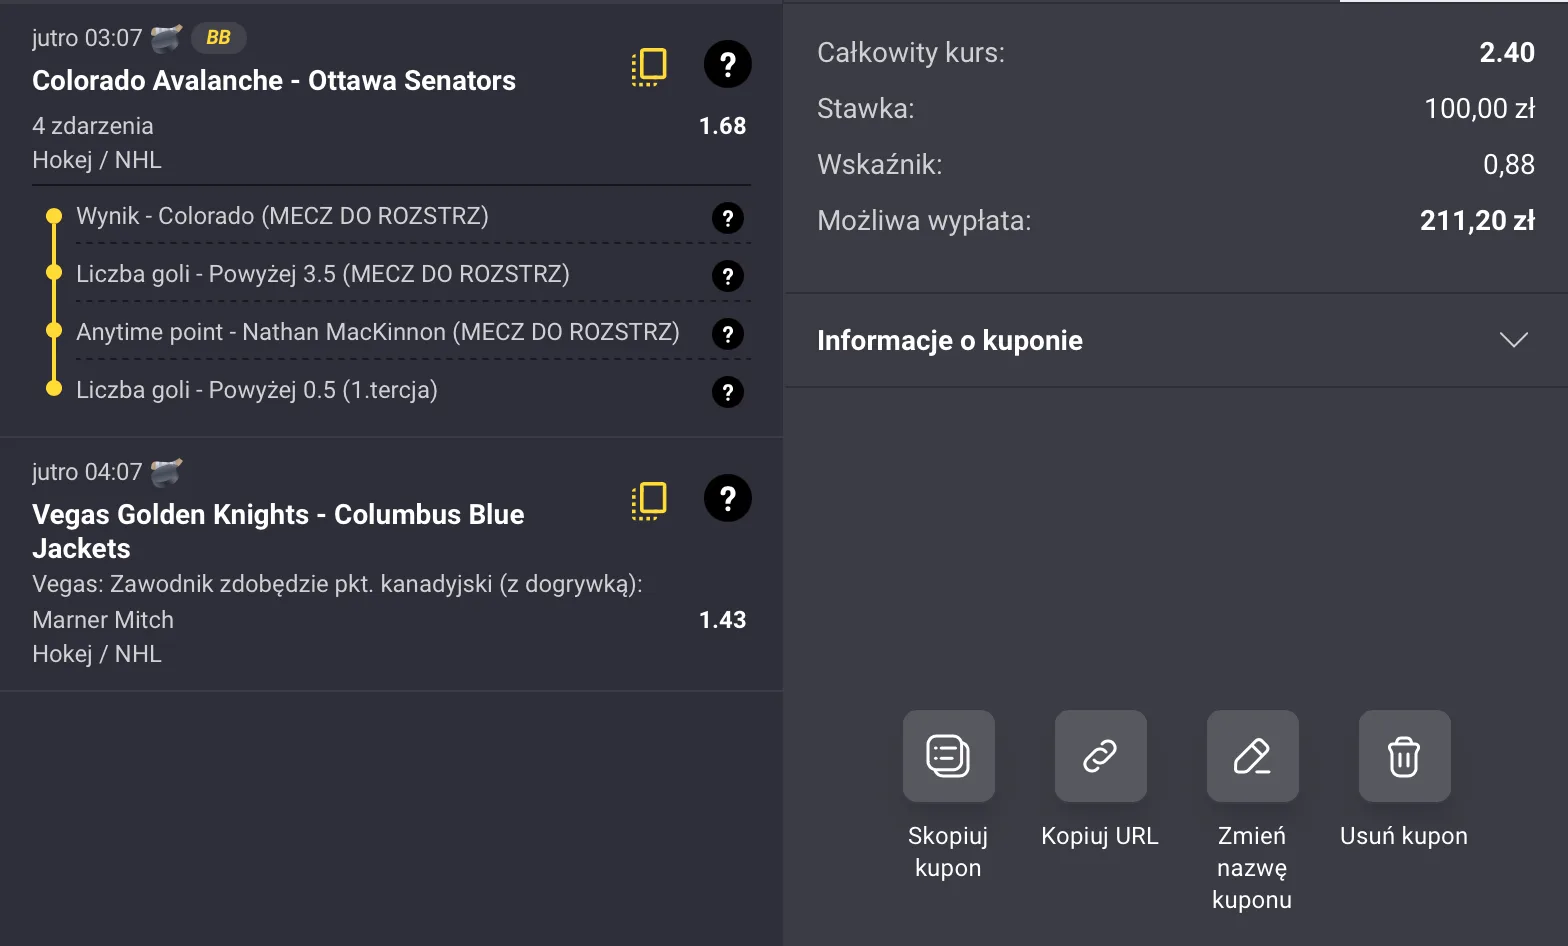The image size is (1568, 946).
Task: Copy the Vegas Golden Knights bet selection icon
Action: (649, 500)
